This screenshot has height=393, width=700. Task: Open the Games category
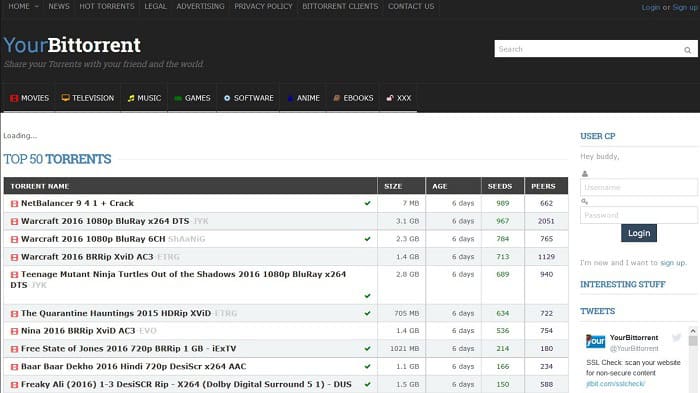192,98
